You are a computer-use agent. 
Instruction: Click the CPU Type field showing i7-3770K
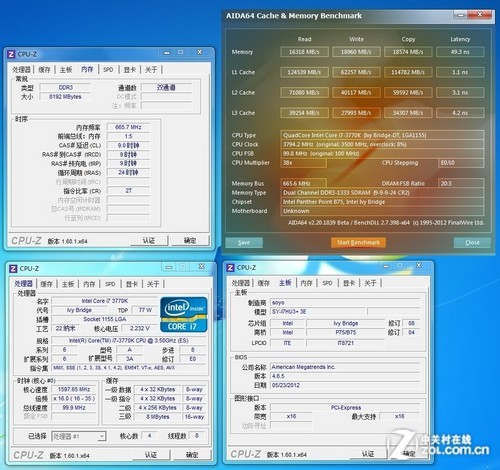tap(382, 135)
